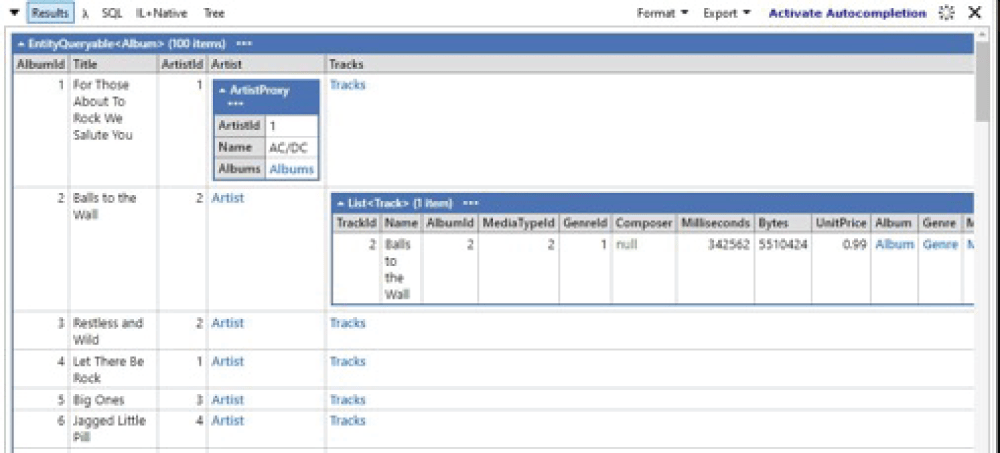Collapse the EntityQueryable<Album> header triangle
The image size is (1000, 453).
[x=22, y=44]
